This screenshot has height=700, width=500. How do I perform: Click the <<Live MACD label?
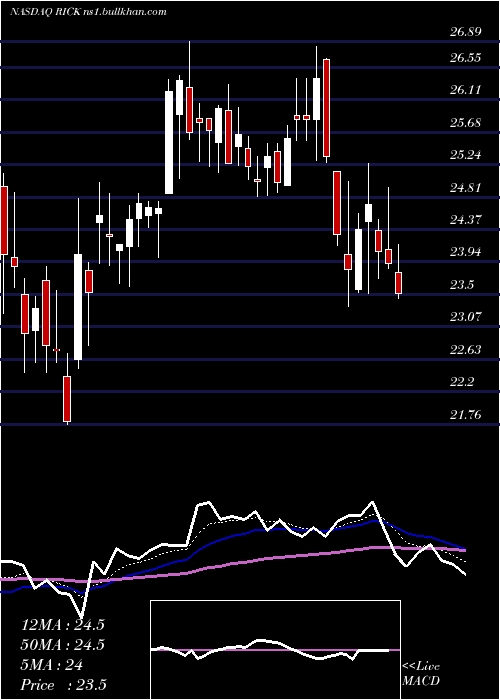click(421, 674)
